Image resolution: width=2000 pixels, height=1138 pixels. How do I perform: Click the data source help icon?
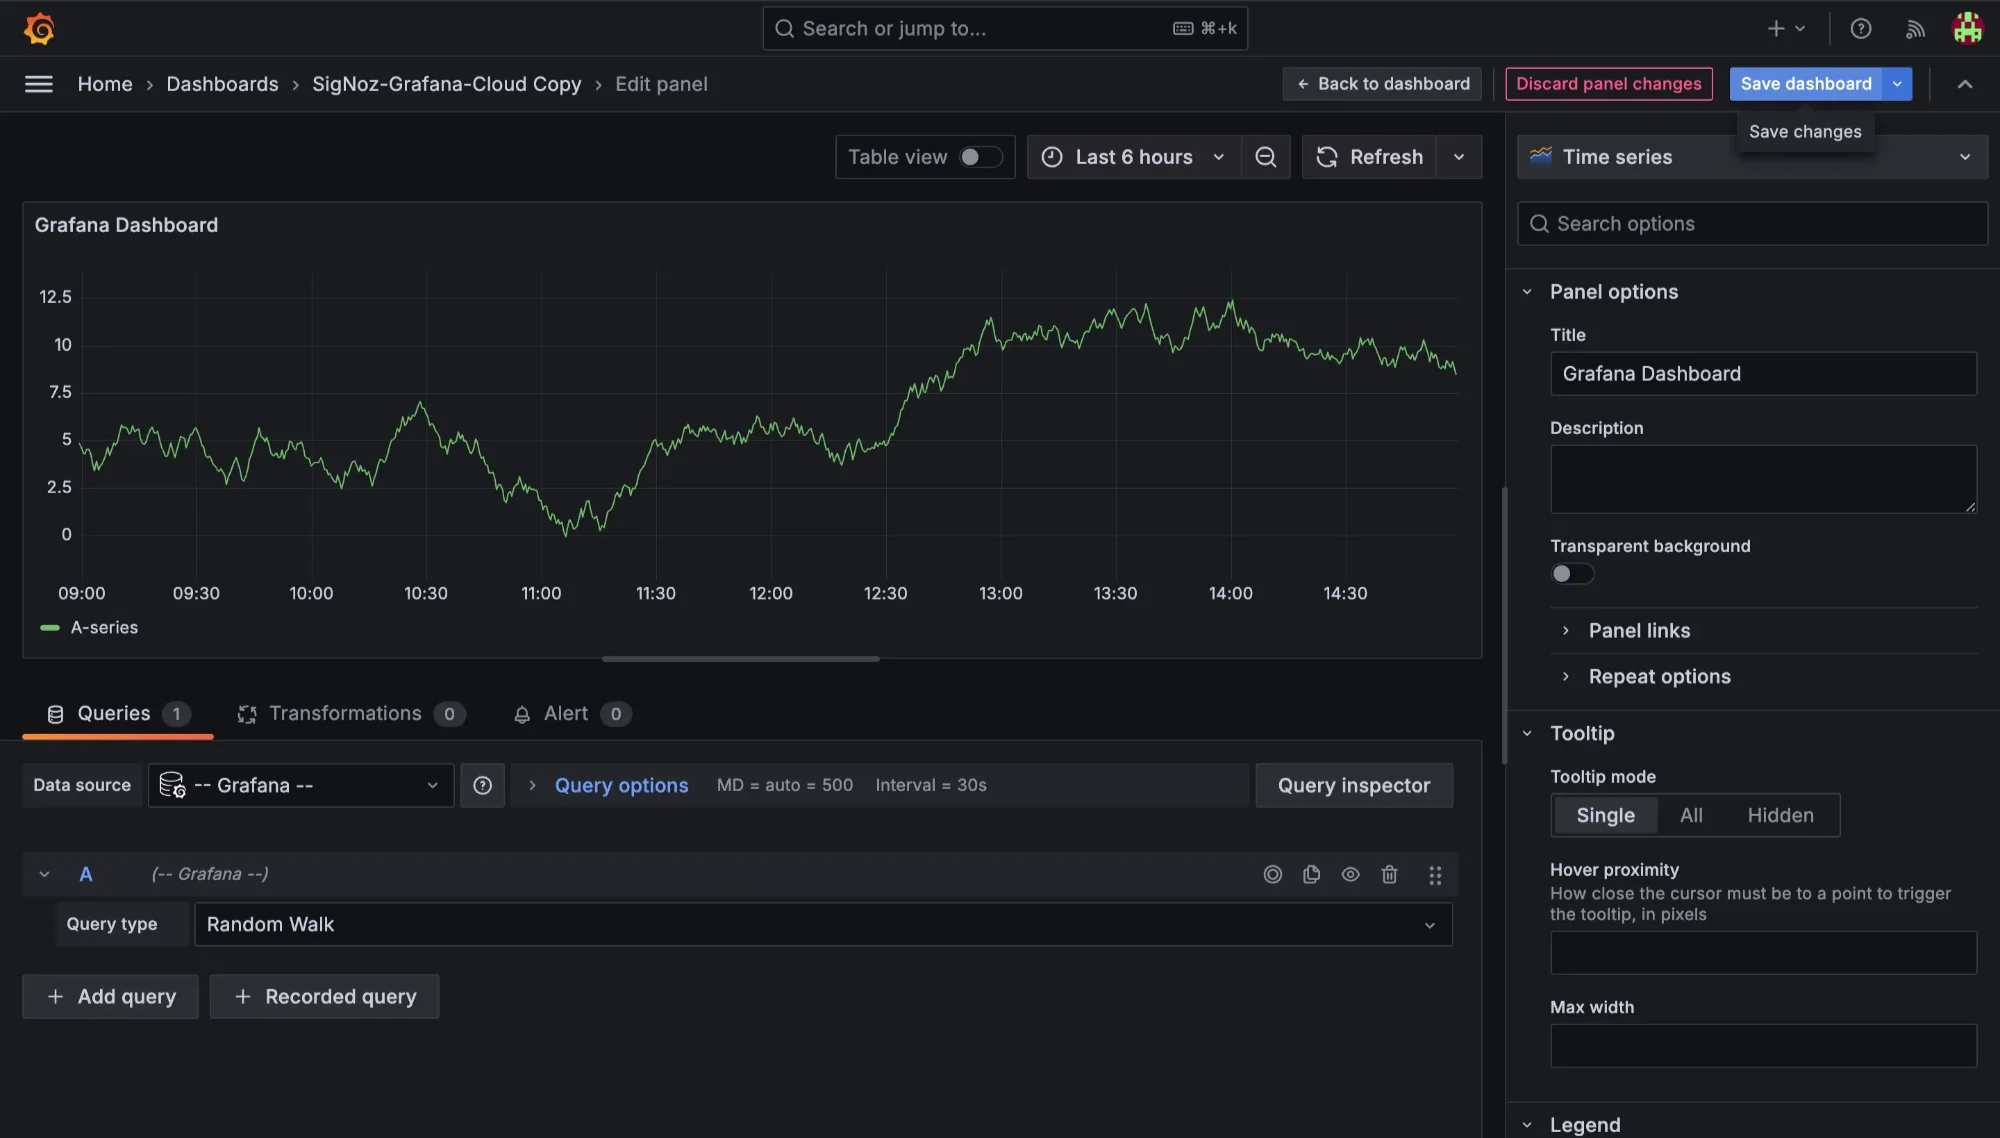(x=482, y=786)
